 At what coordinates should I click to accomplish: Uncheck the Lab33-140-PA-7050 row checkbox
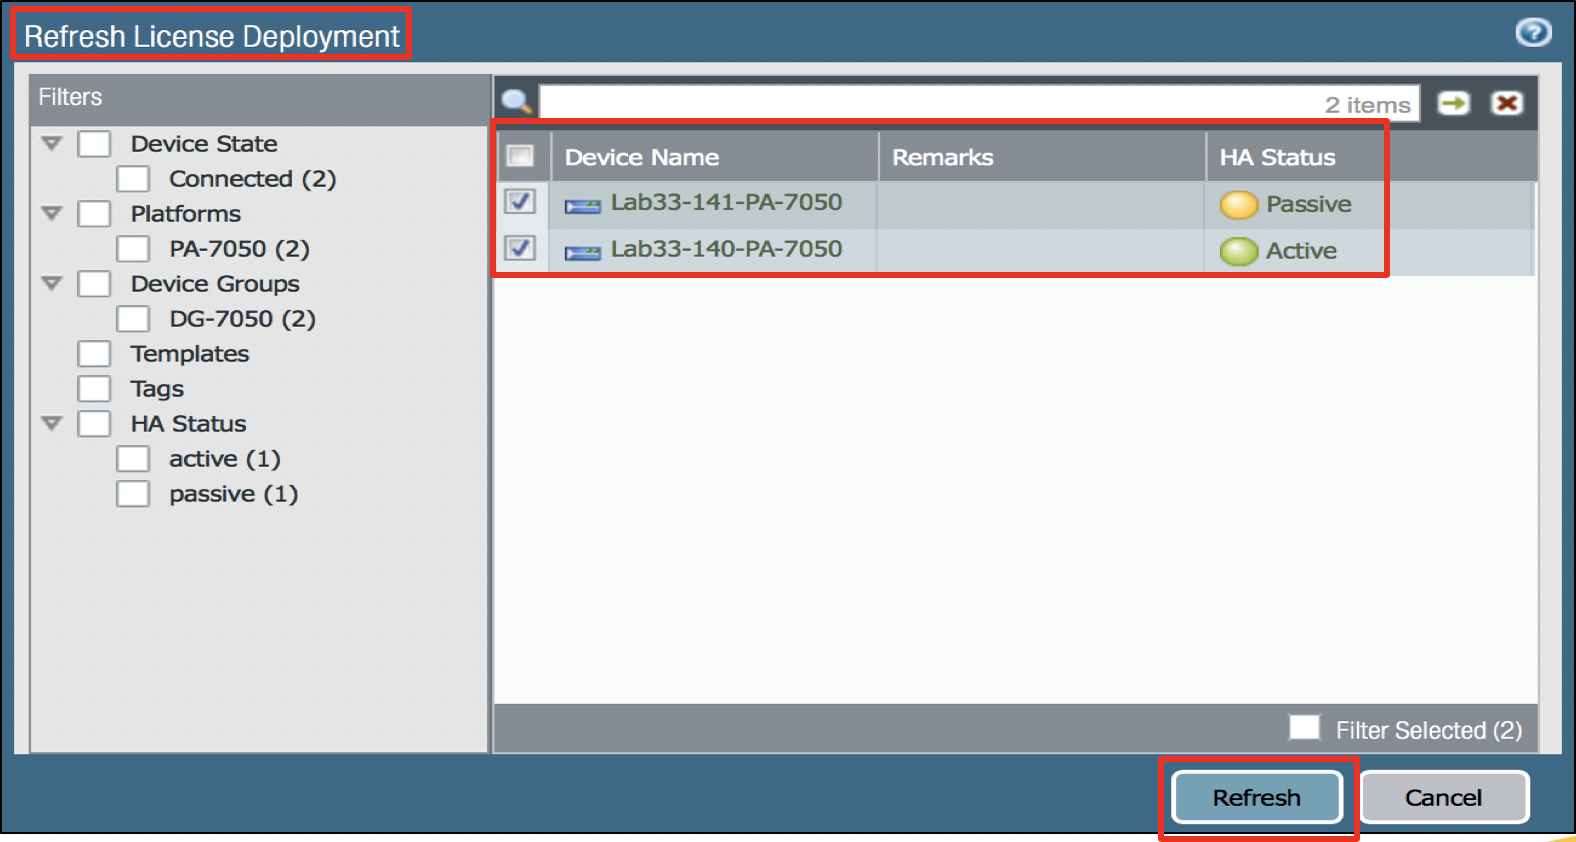tap(520, 248)
